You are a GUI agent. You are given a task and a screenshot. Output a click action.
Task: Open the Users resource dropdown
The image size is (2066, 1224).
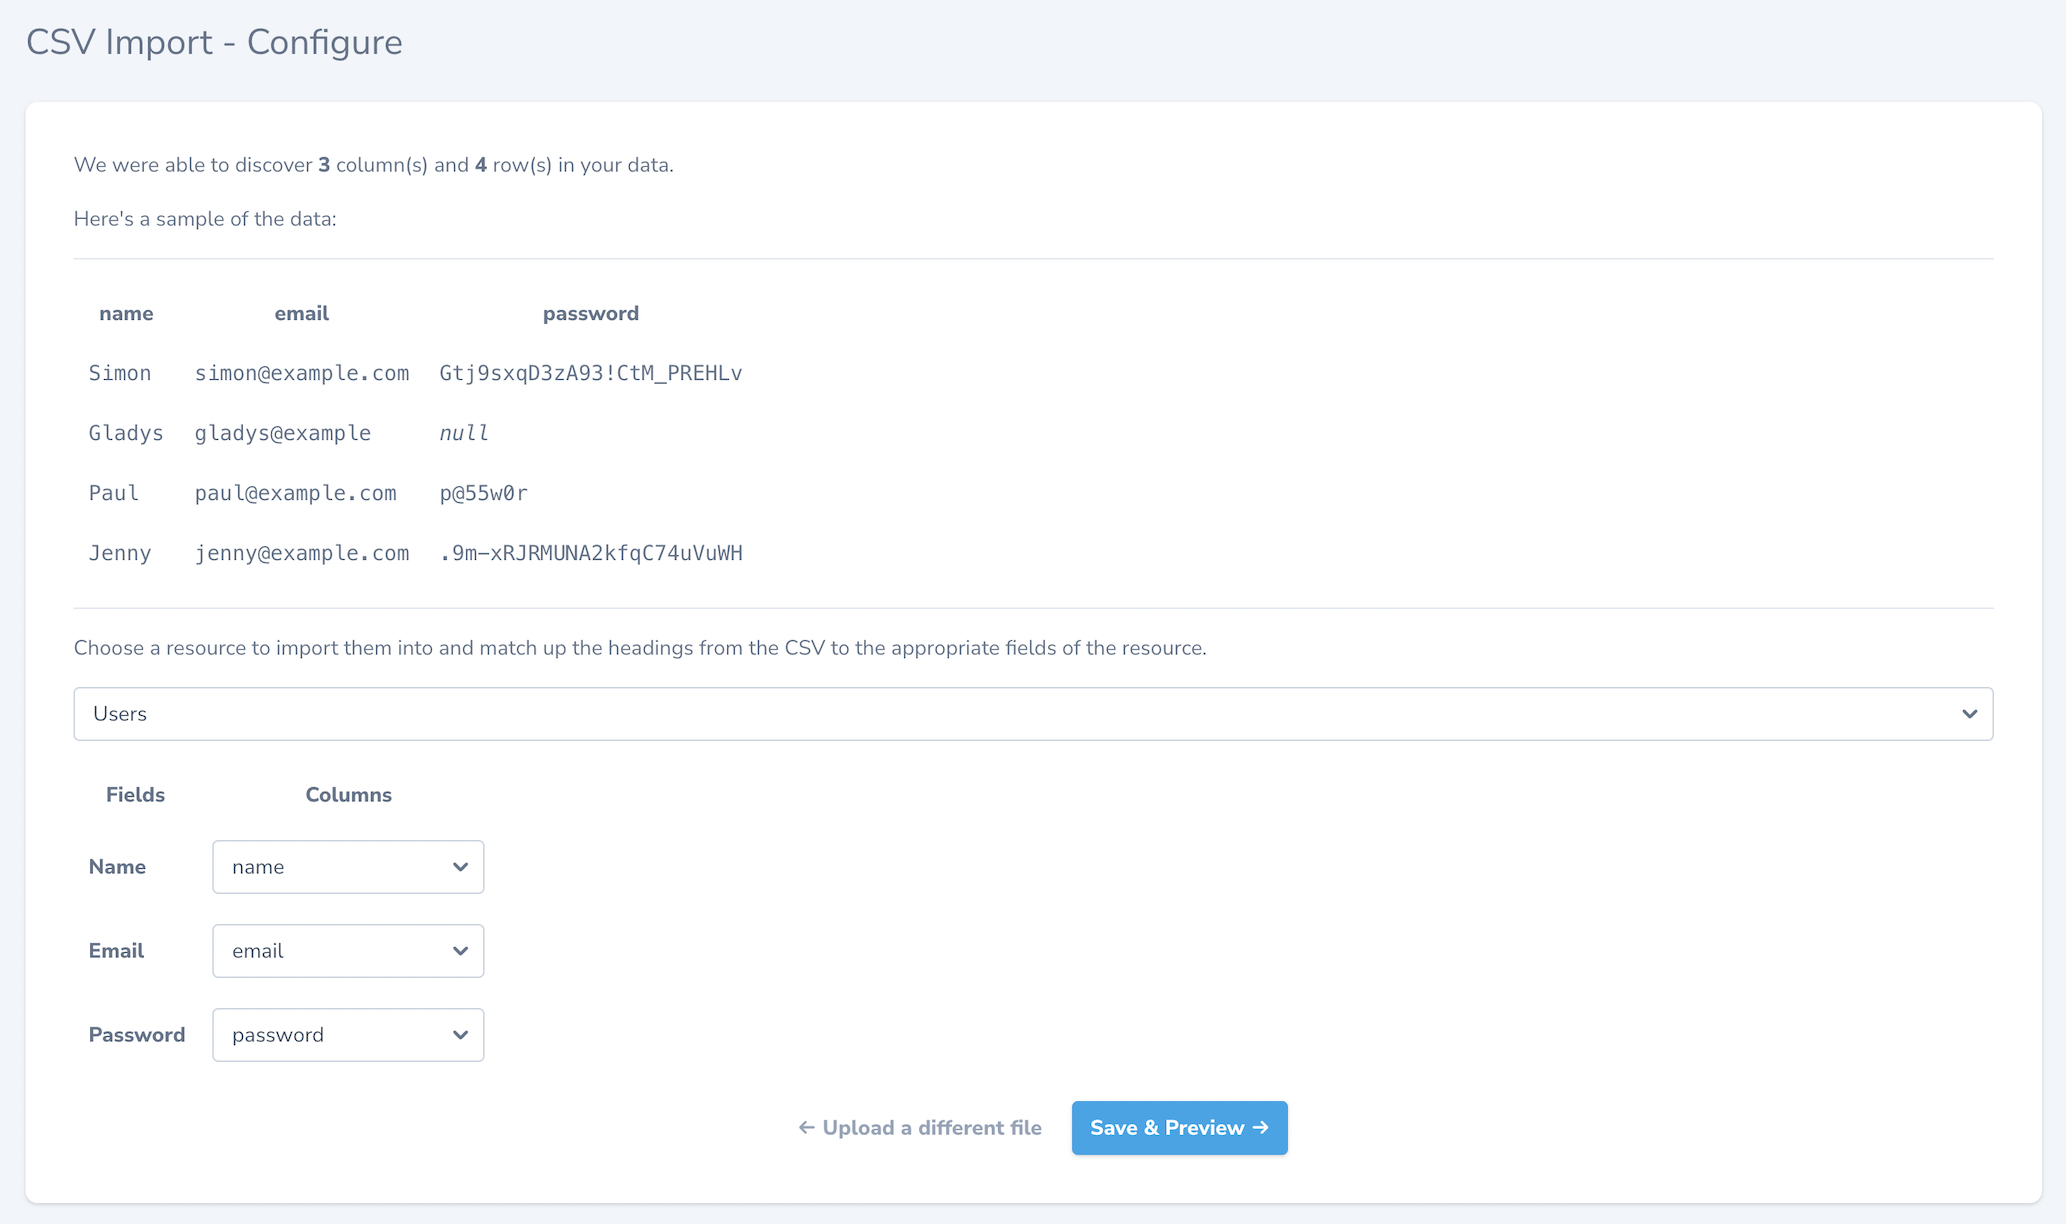(x=1033, y=714)
